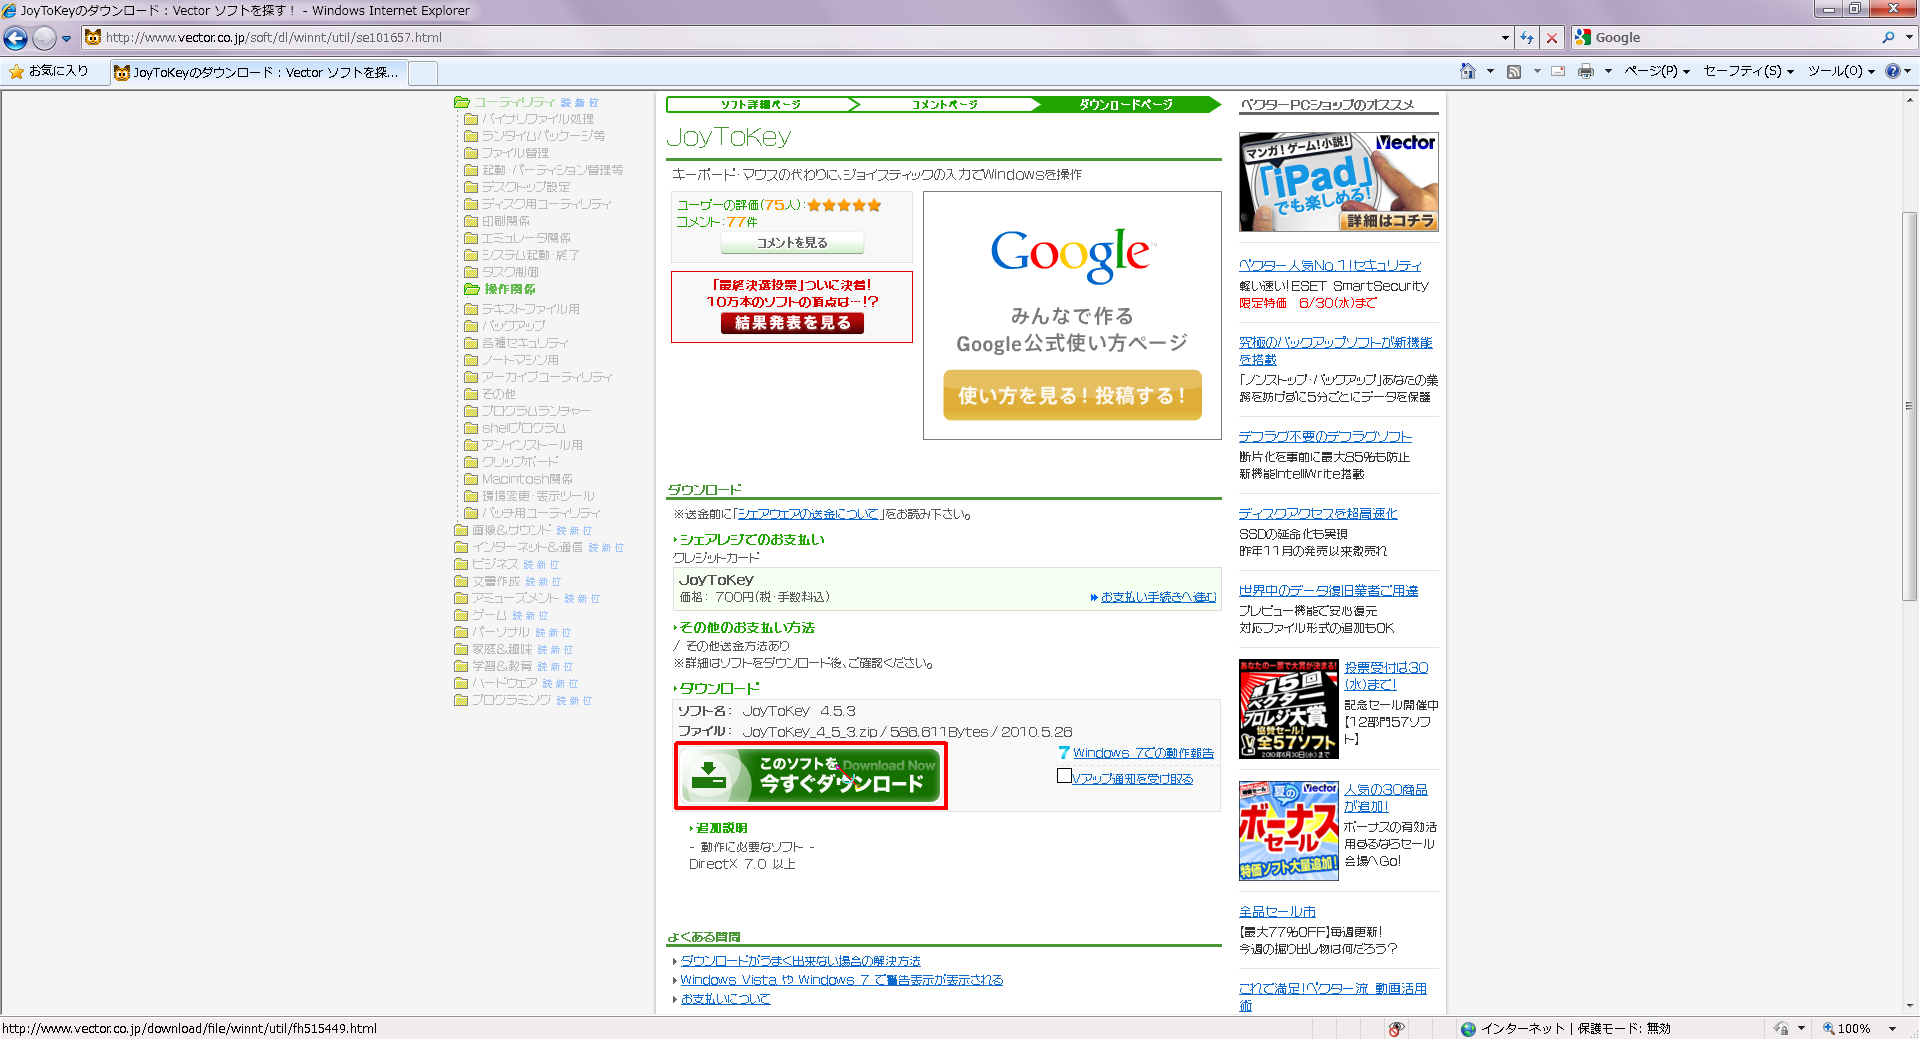The width and height of the screenshot is (1920, 1040).
Task: Click the folder icon beside バイナリファイル処理
Action: coord(471,119)
